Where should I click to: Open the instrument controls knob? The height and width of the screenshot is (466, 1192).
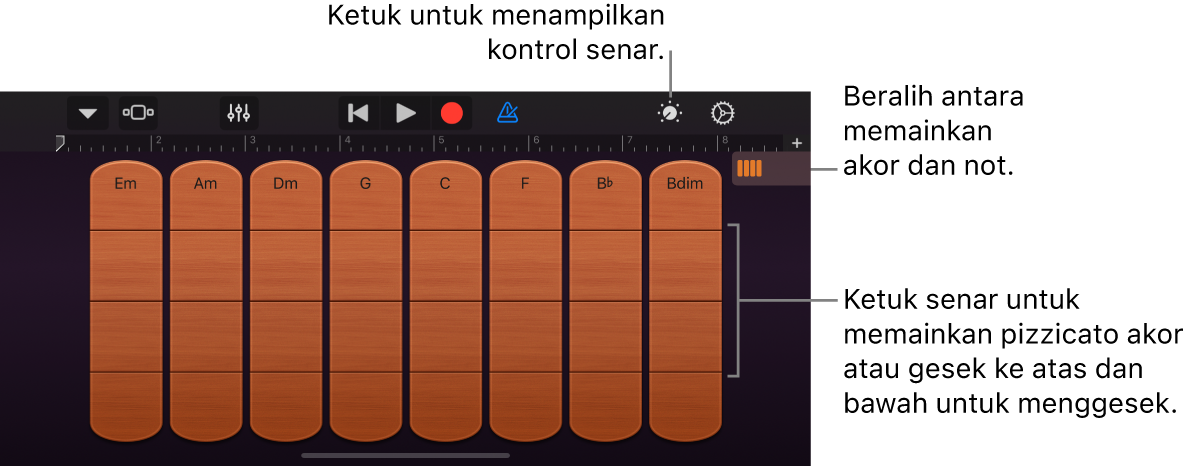click(x=670, y=113)
